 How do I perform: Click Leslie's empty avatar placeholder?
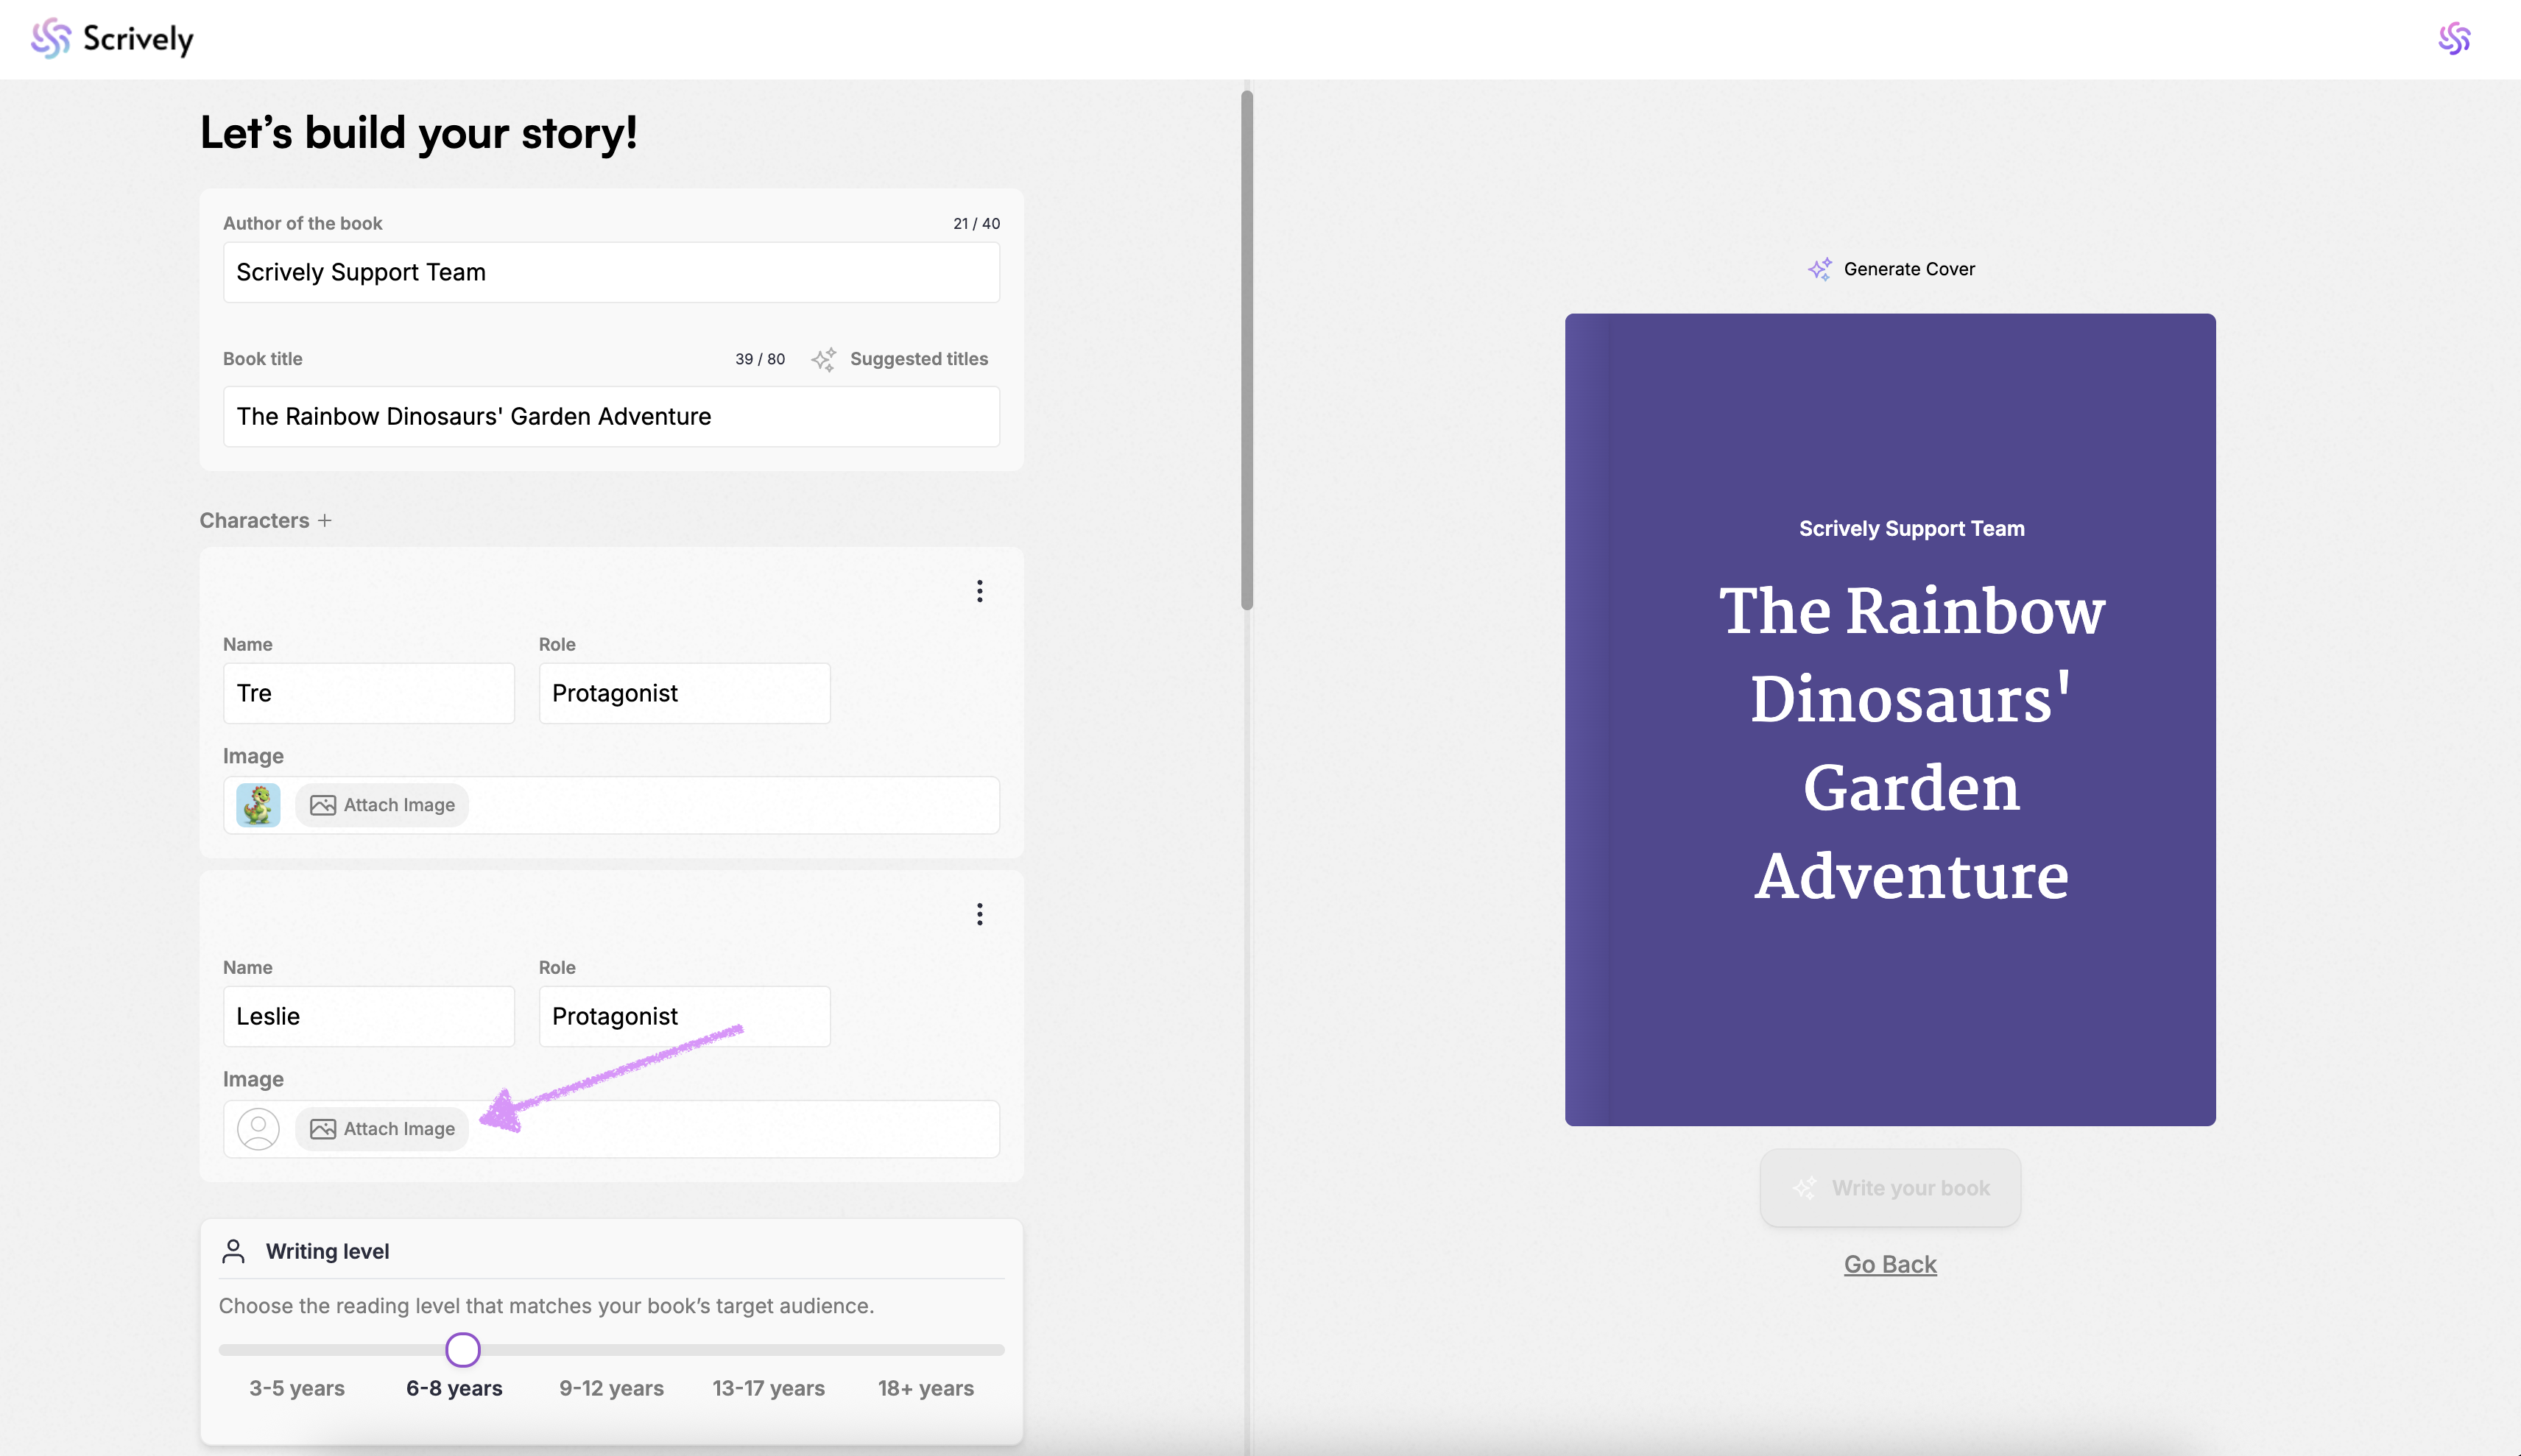click(x=258, y=1129)
